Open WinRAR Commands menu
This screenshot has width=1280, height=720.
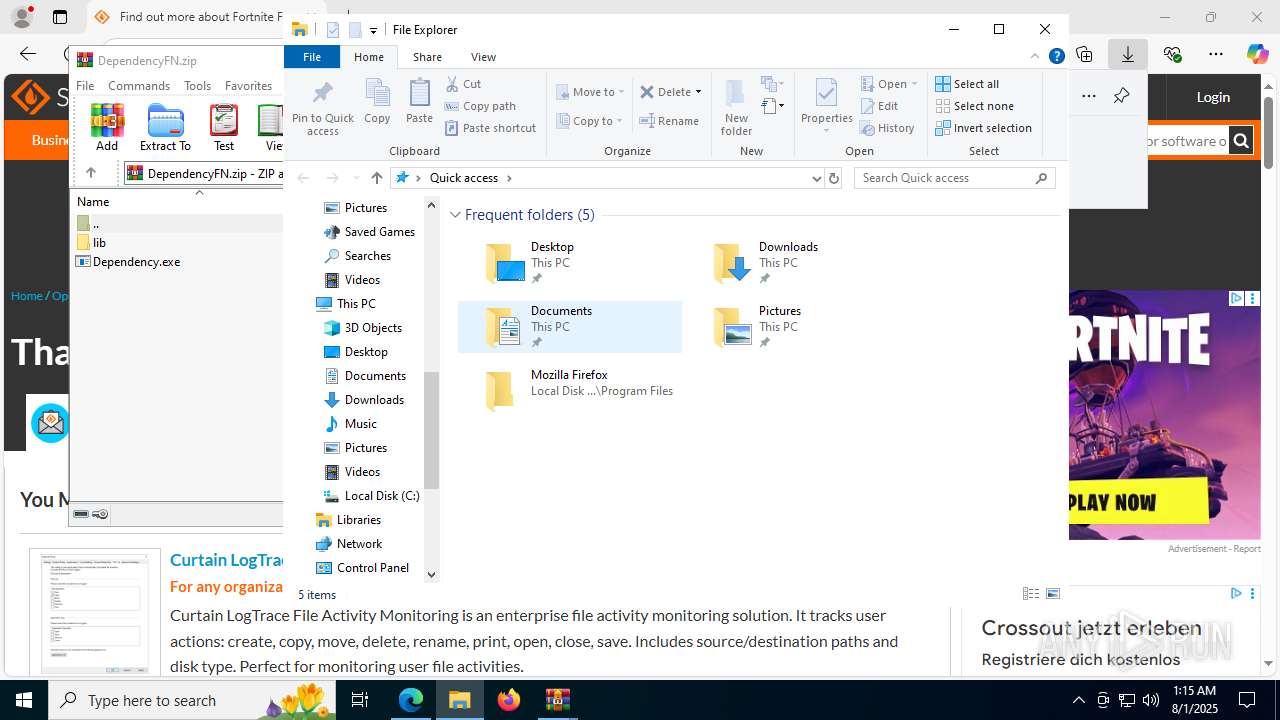pos(139,86)
